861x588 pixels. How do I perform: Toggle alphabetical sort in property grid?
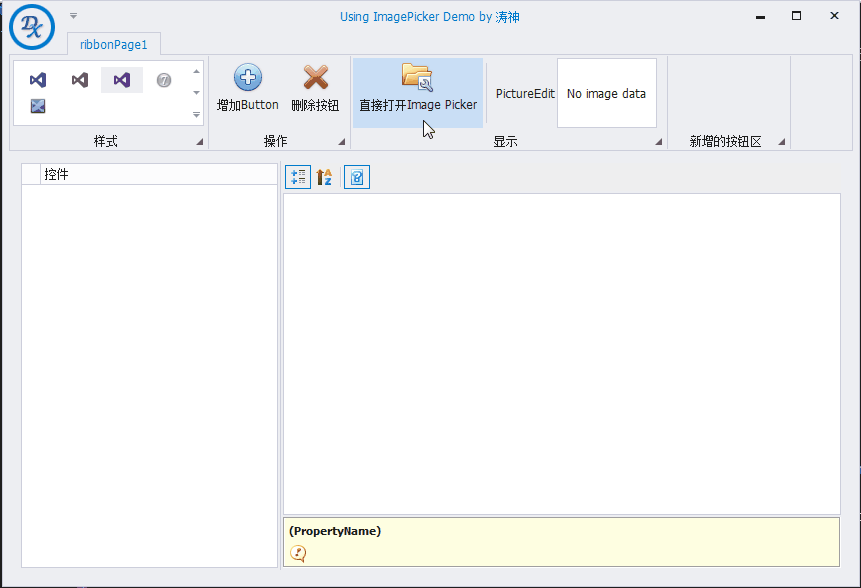click(324, 177)
